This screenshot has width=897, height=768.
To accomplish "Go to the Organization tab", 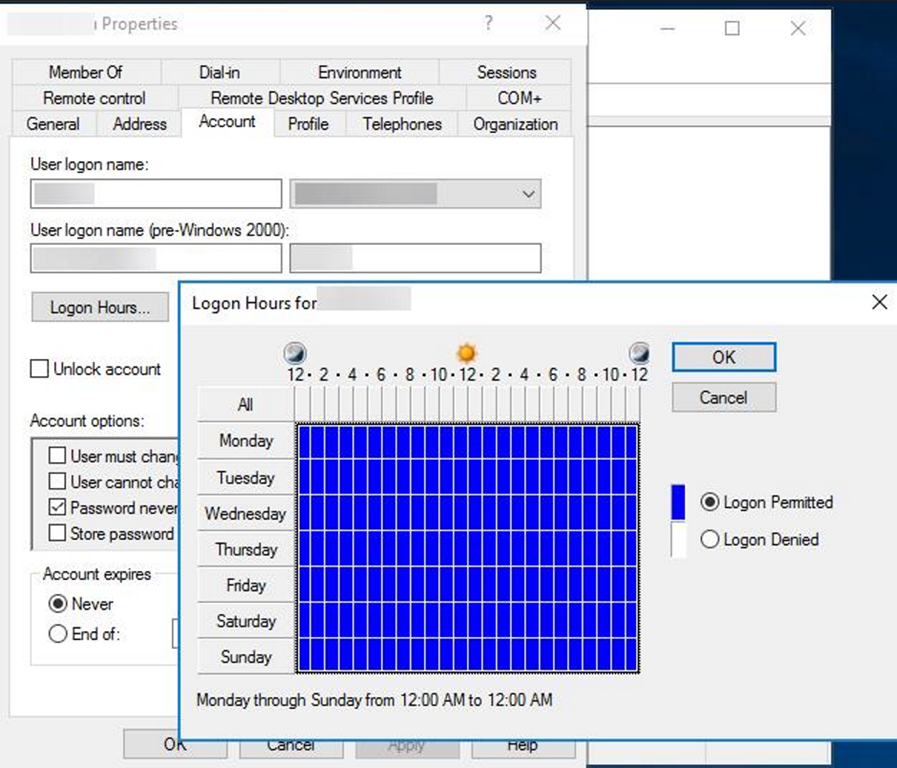I will (x=515, y=124).
